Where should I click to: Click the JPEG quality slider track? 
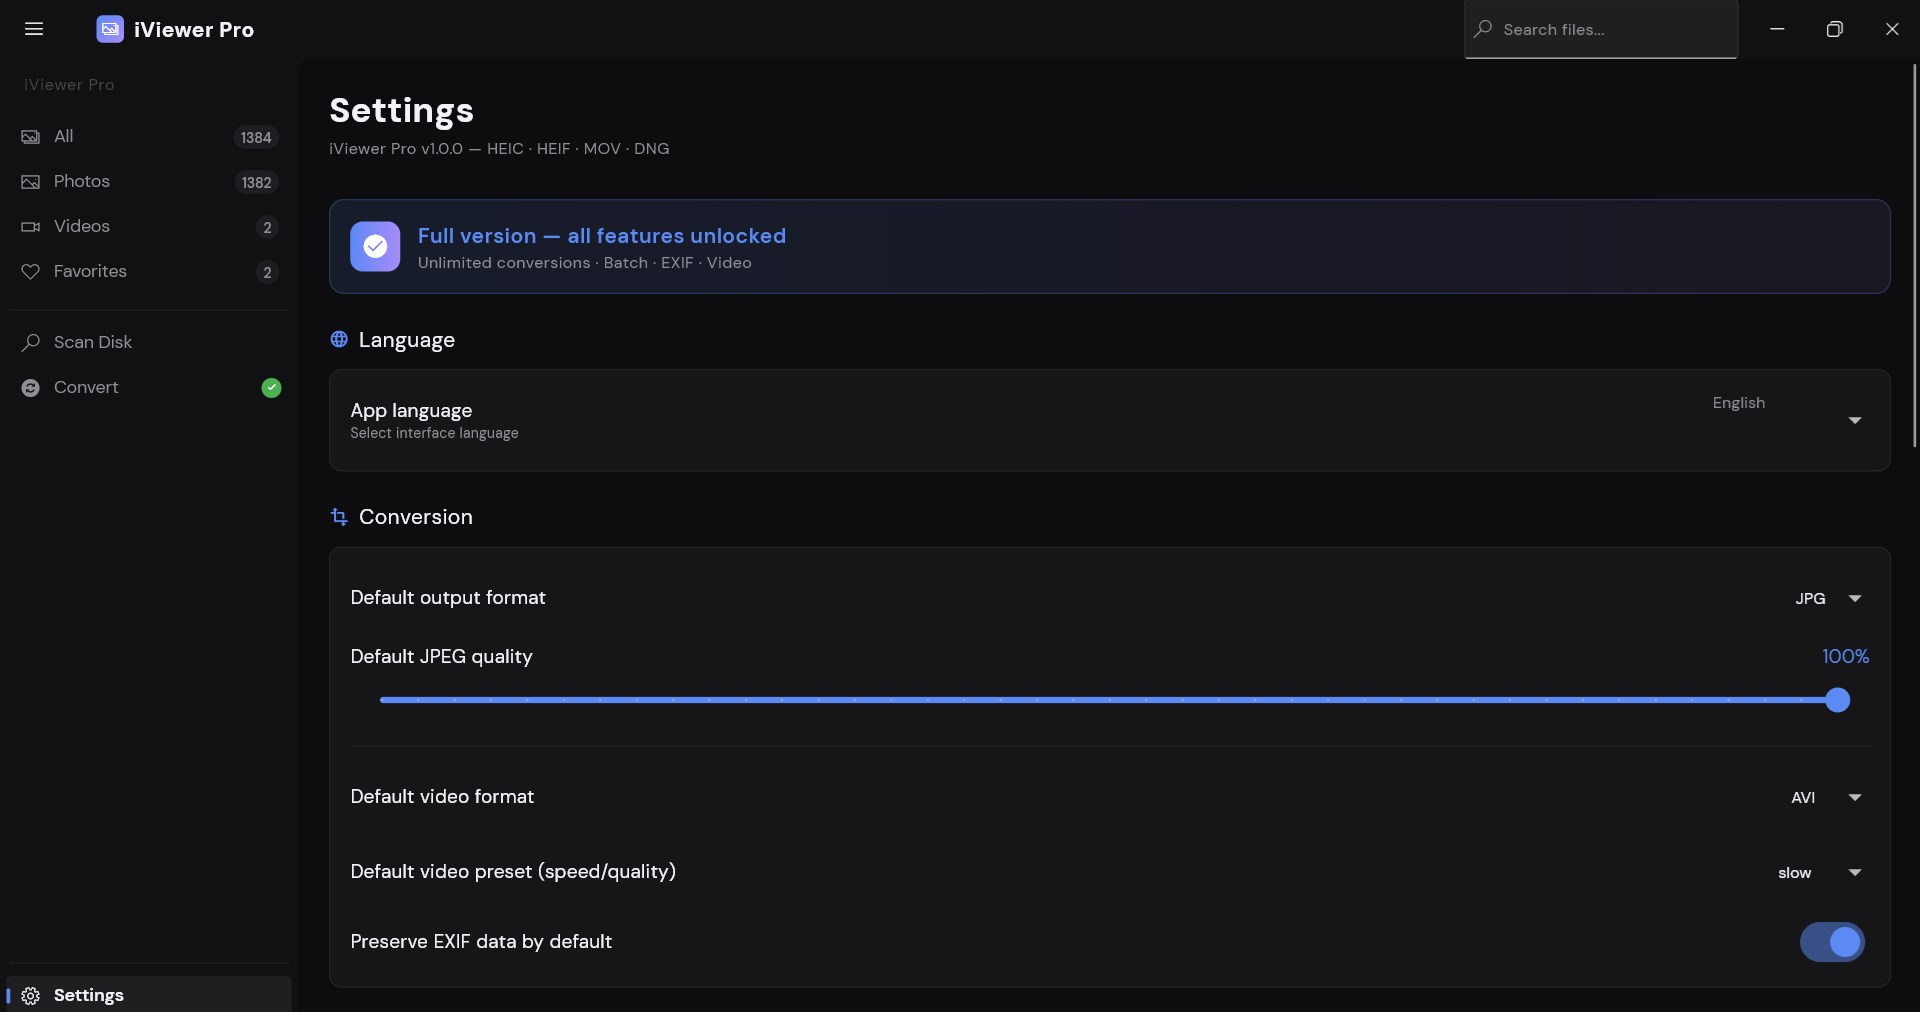point(1108,700)
